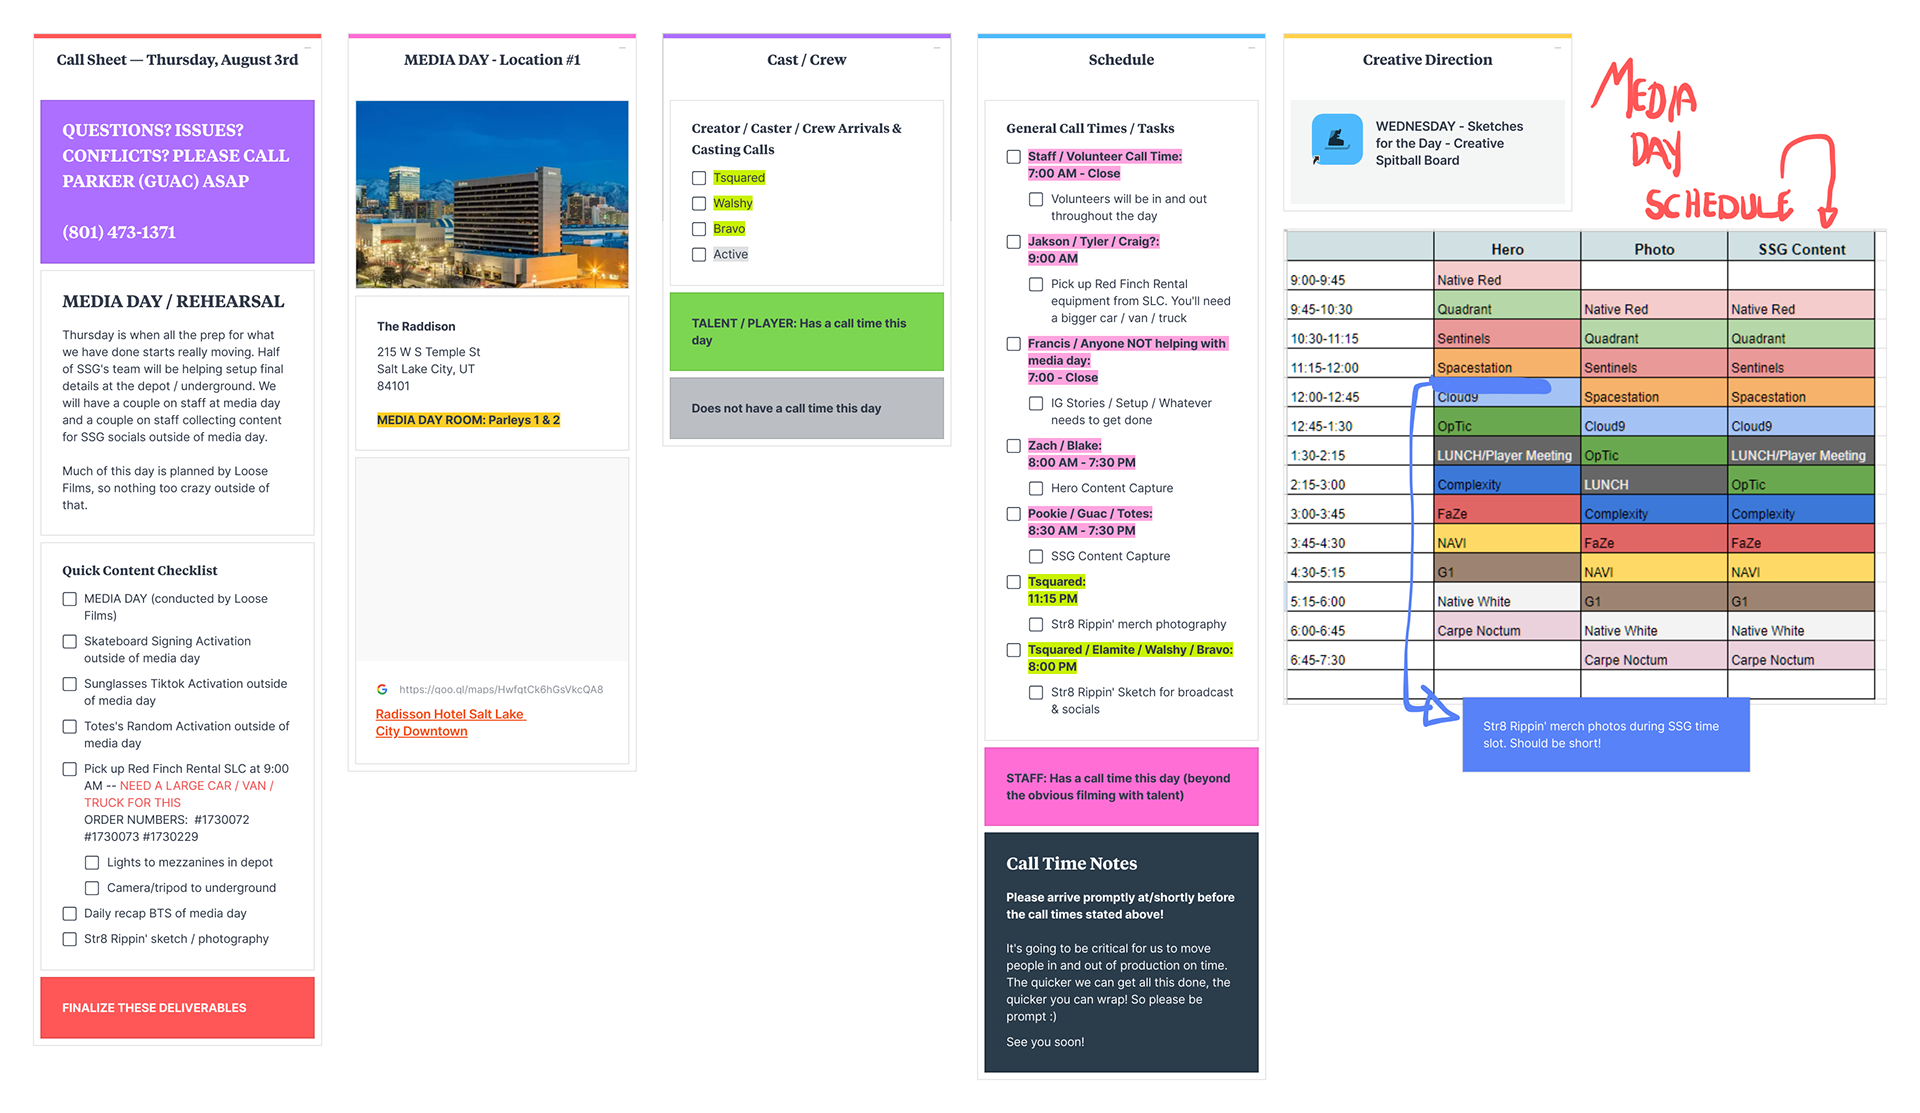
Task: Check the Tsquared casting call checkbox
Action: pos(699,178)
